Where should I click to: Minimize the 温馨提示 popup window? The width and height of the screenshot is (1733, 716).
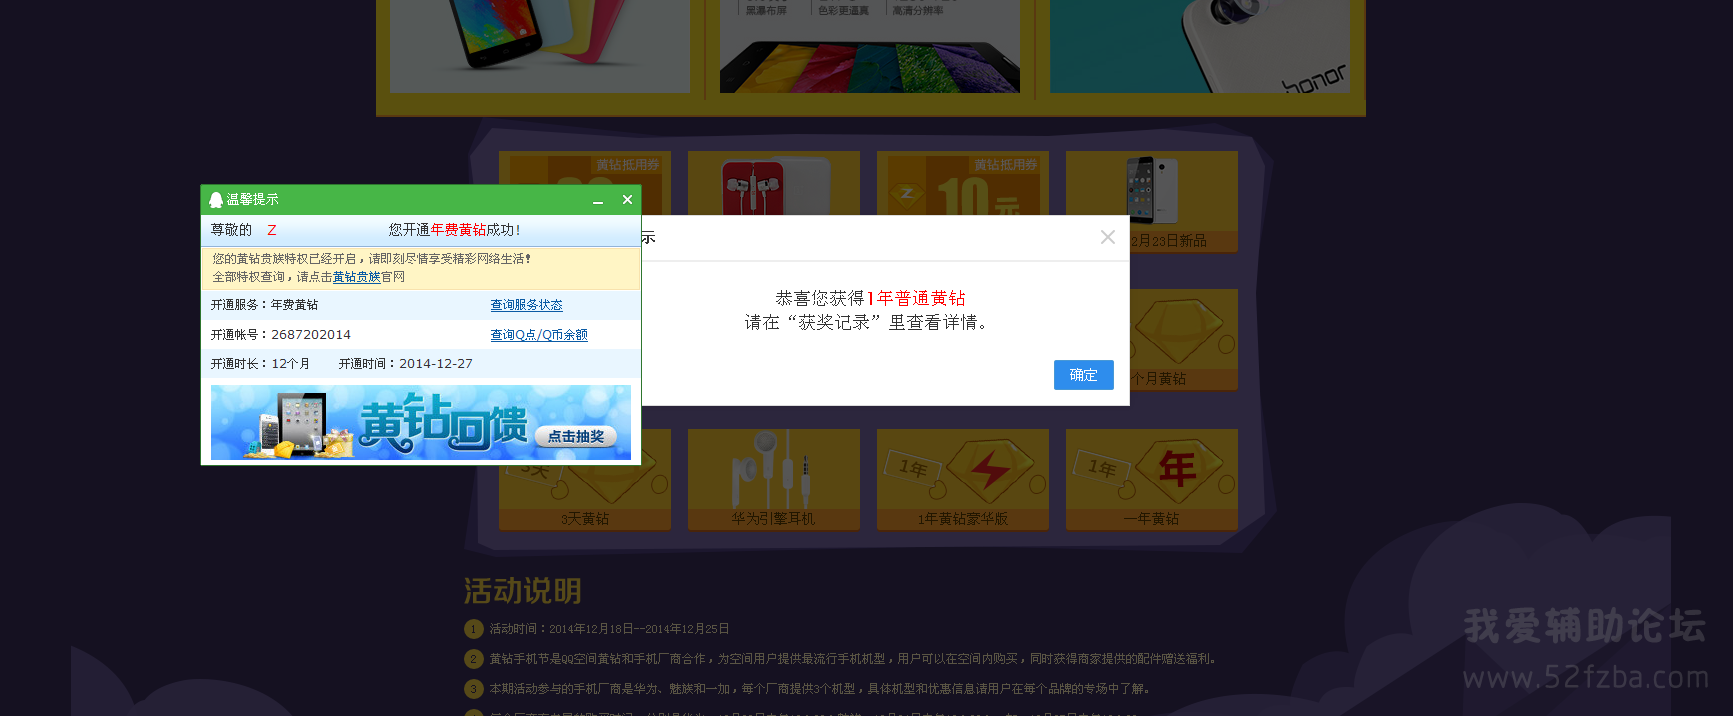(598, 201)
